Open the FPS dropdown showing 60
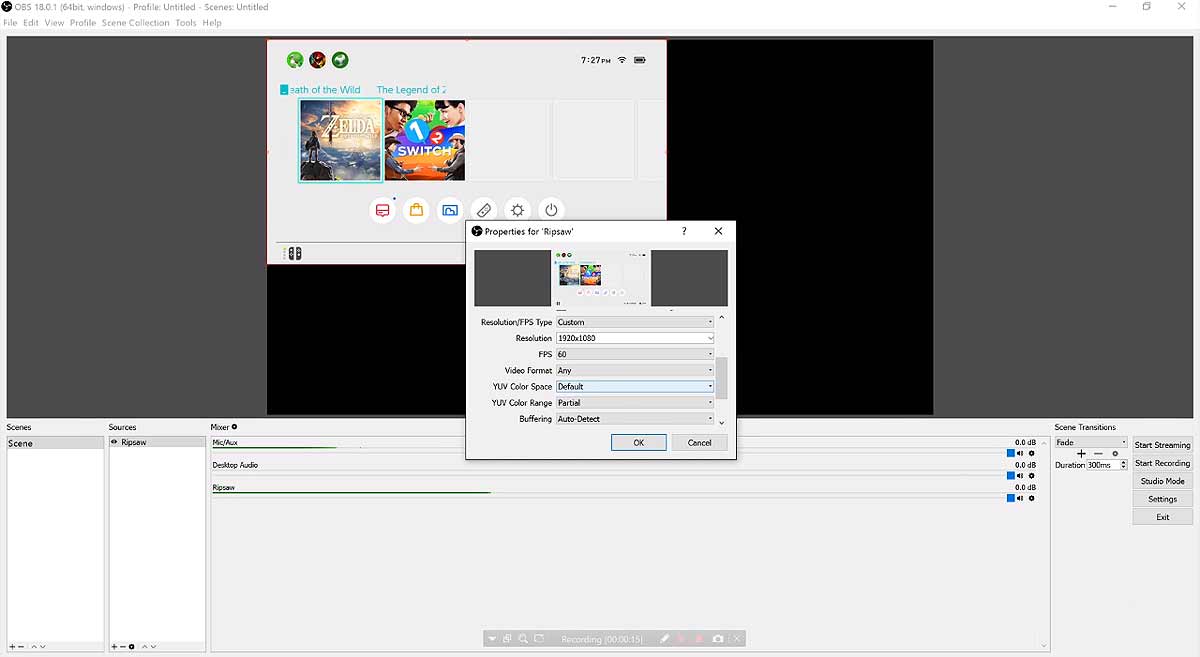 635,354
